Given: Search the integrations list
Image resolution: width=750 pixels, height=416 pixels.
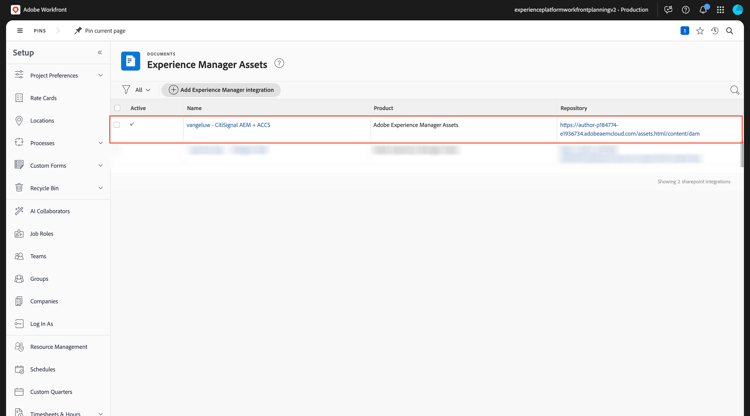Looking at the screenshot, I should pos(734,90).
